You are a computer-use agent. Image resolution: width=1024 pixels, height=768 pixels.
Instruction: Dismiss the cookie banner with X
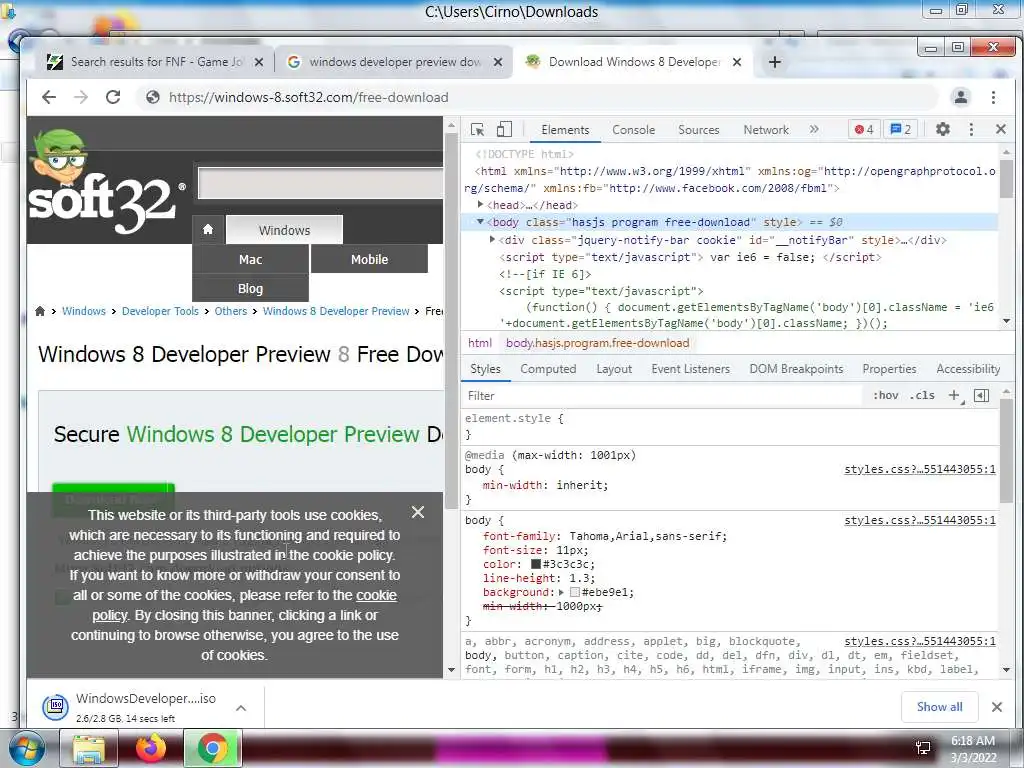418,512
